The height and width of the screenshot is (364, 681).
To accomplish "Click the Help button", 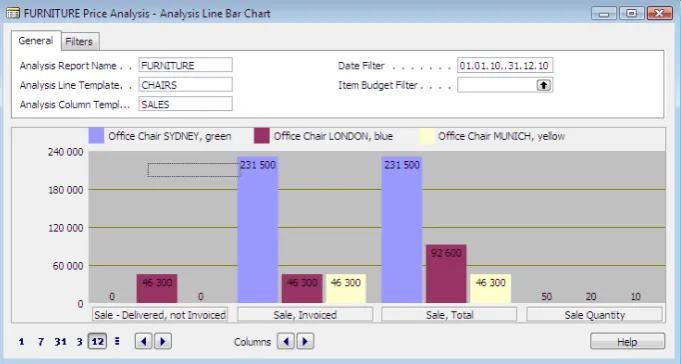I will [627, 341].
